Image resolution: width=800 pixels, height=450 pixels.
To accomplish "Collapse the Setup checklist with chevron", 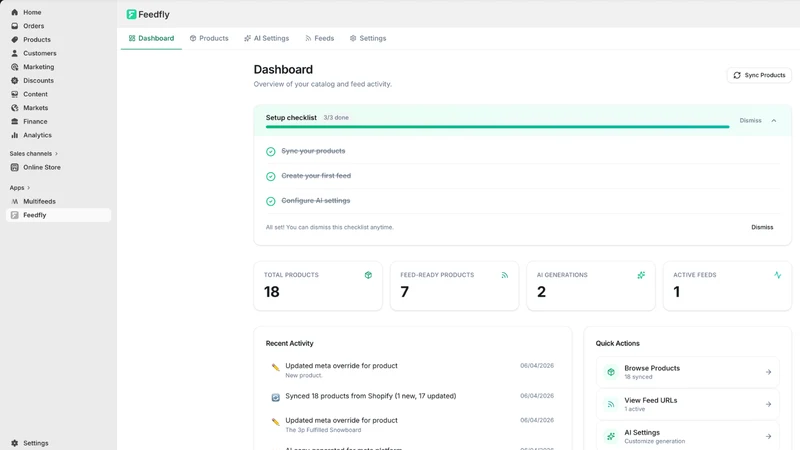I will coord(774,120).
